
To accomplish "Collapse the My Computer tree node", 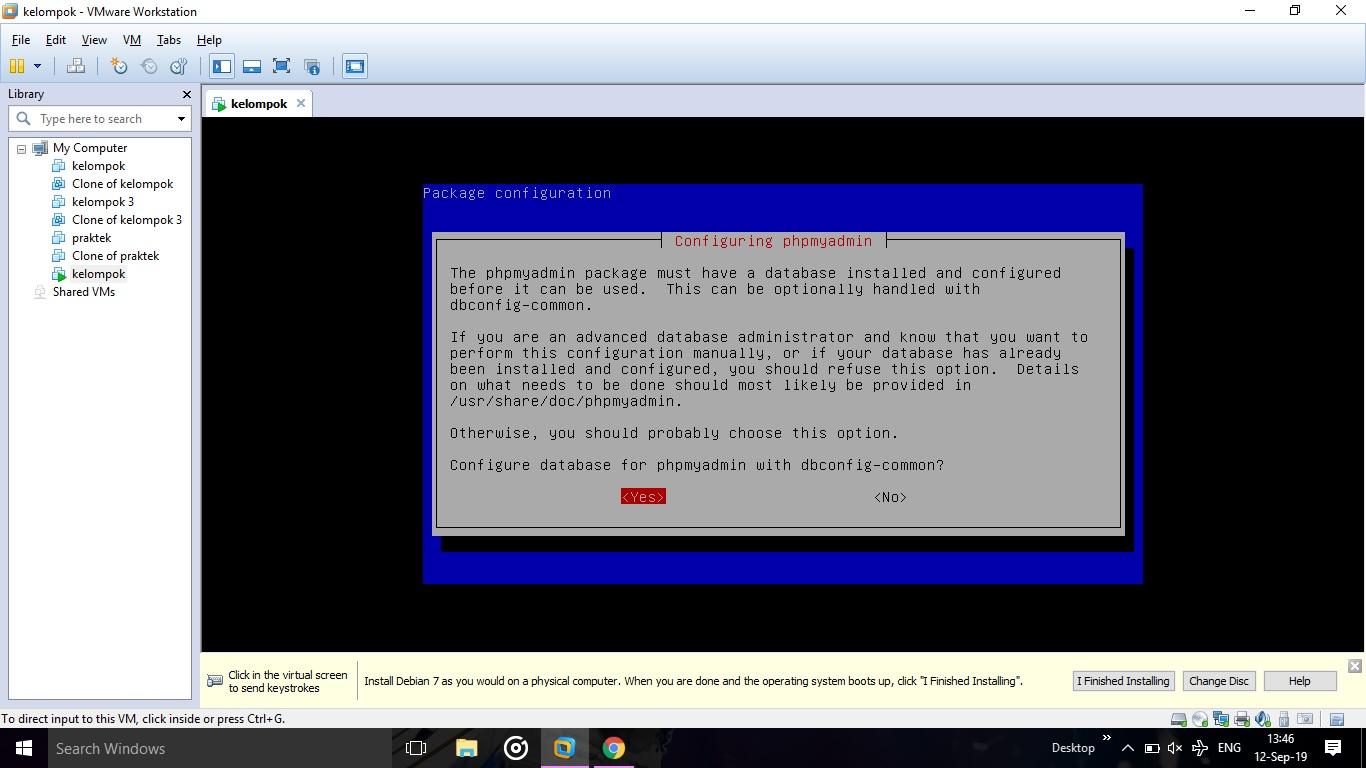I will coord(21,148).
